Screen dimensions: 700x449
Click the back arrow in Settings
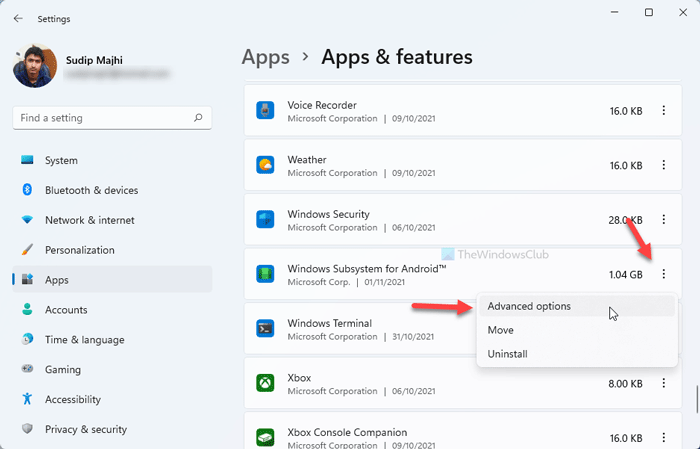[18, 19]
